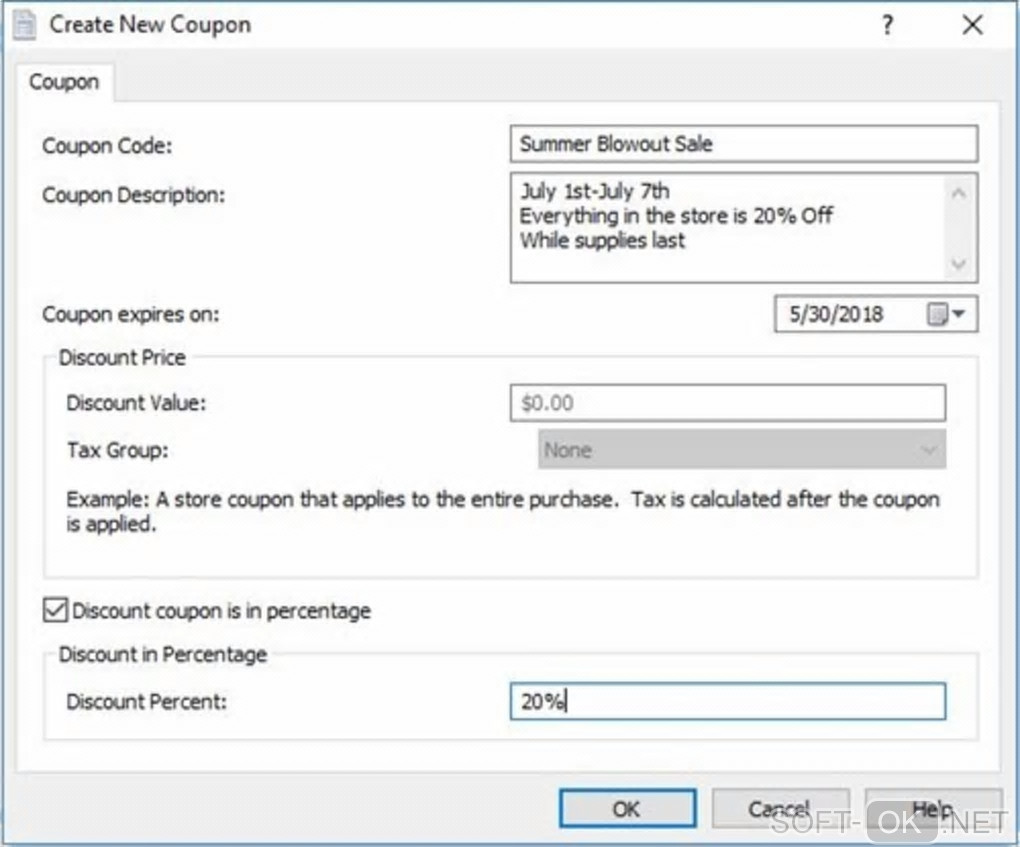The height and width of the screenshot is (847, 1020).
Task: Click the Coupon Description text area
Action: pos(730,228)
